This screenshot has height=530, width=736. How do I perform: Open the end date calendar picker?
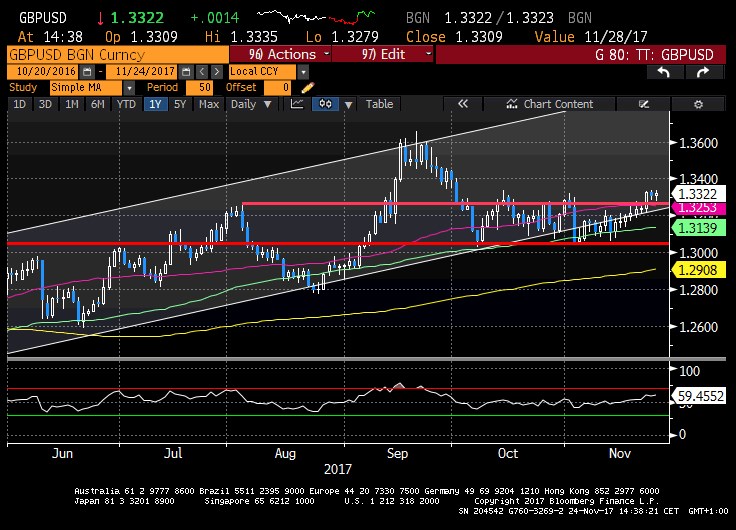click(185, 72)
